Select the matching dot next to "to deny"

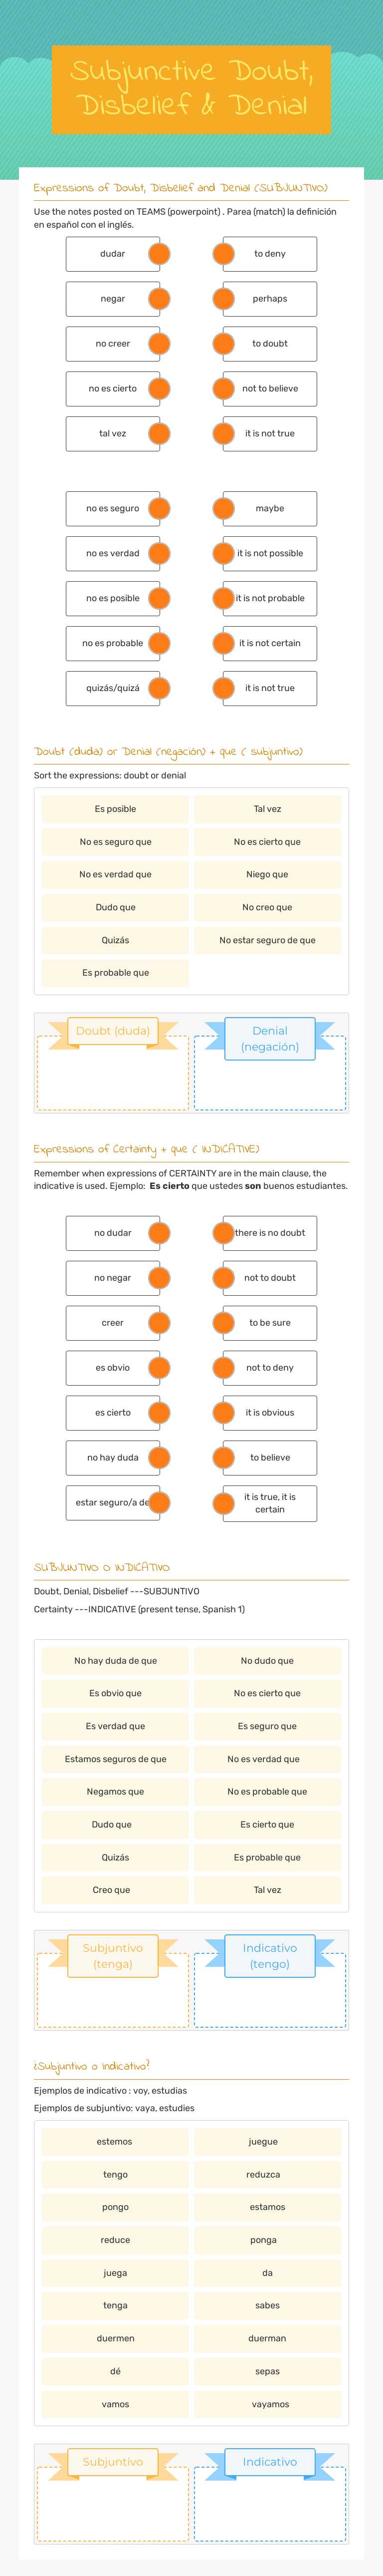[x=222, y=253]
